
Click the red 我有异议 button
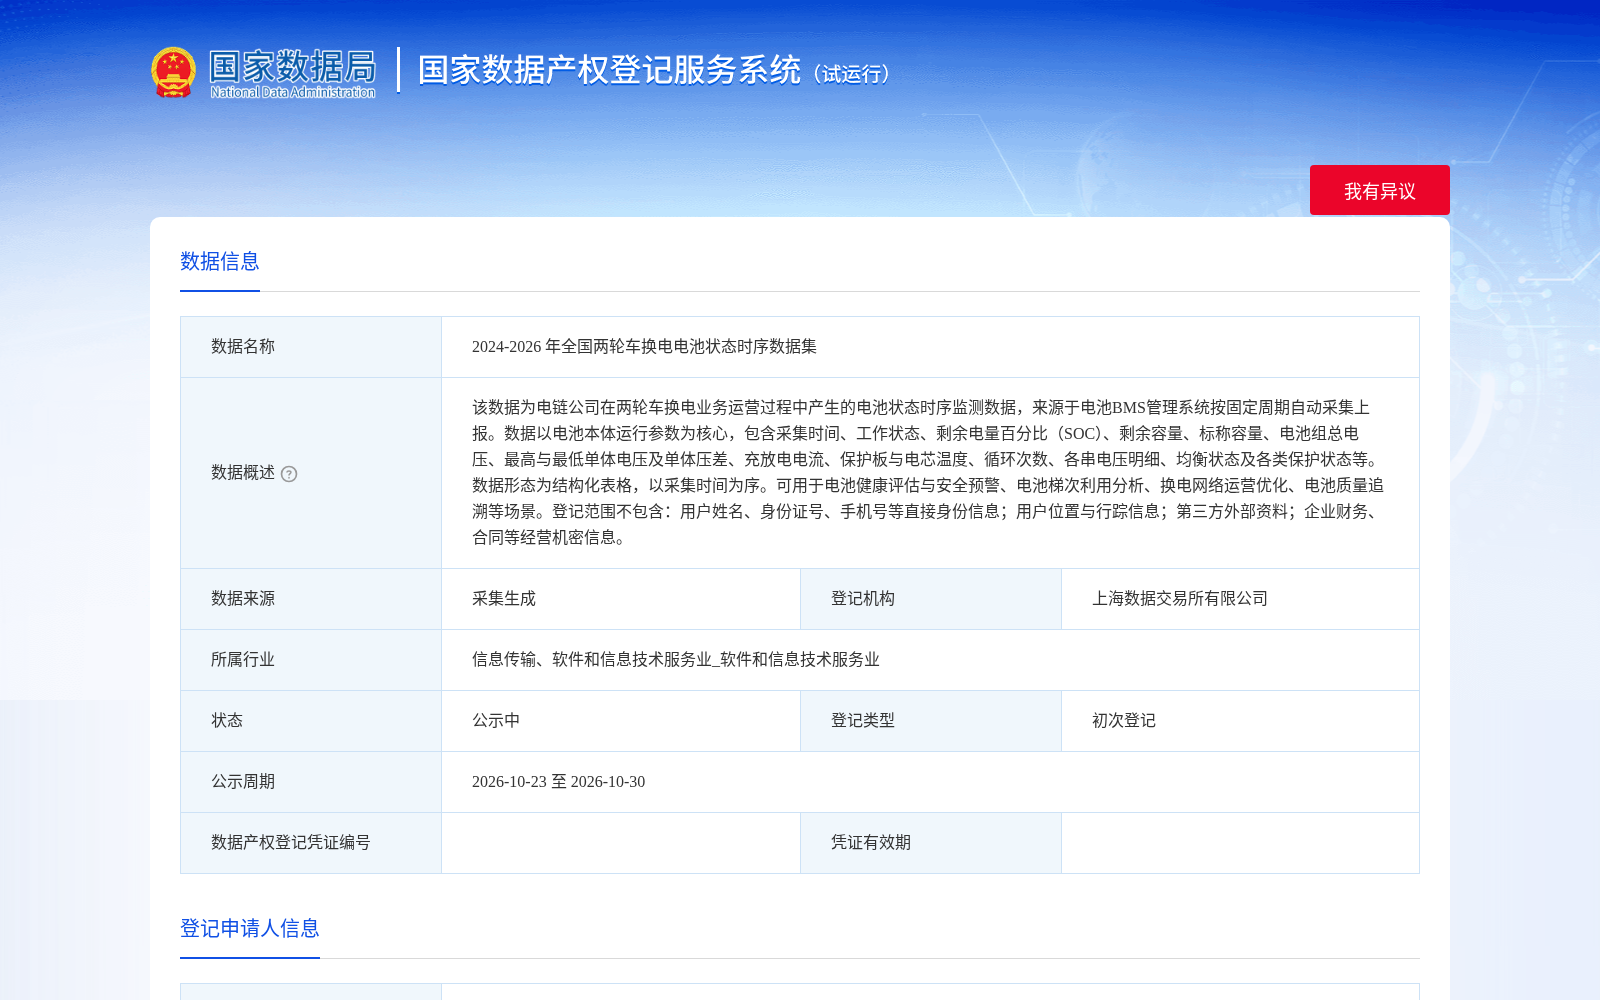(1379, 190)
